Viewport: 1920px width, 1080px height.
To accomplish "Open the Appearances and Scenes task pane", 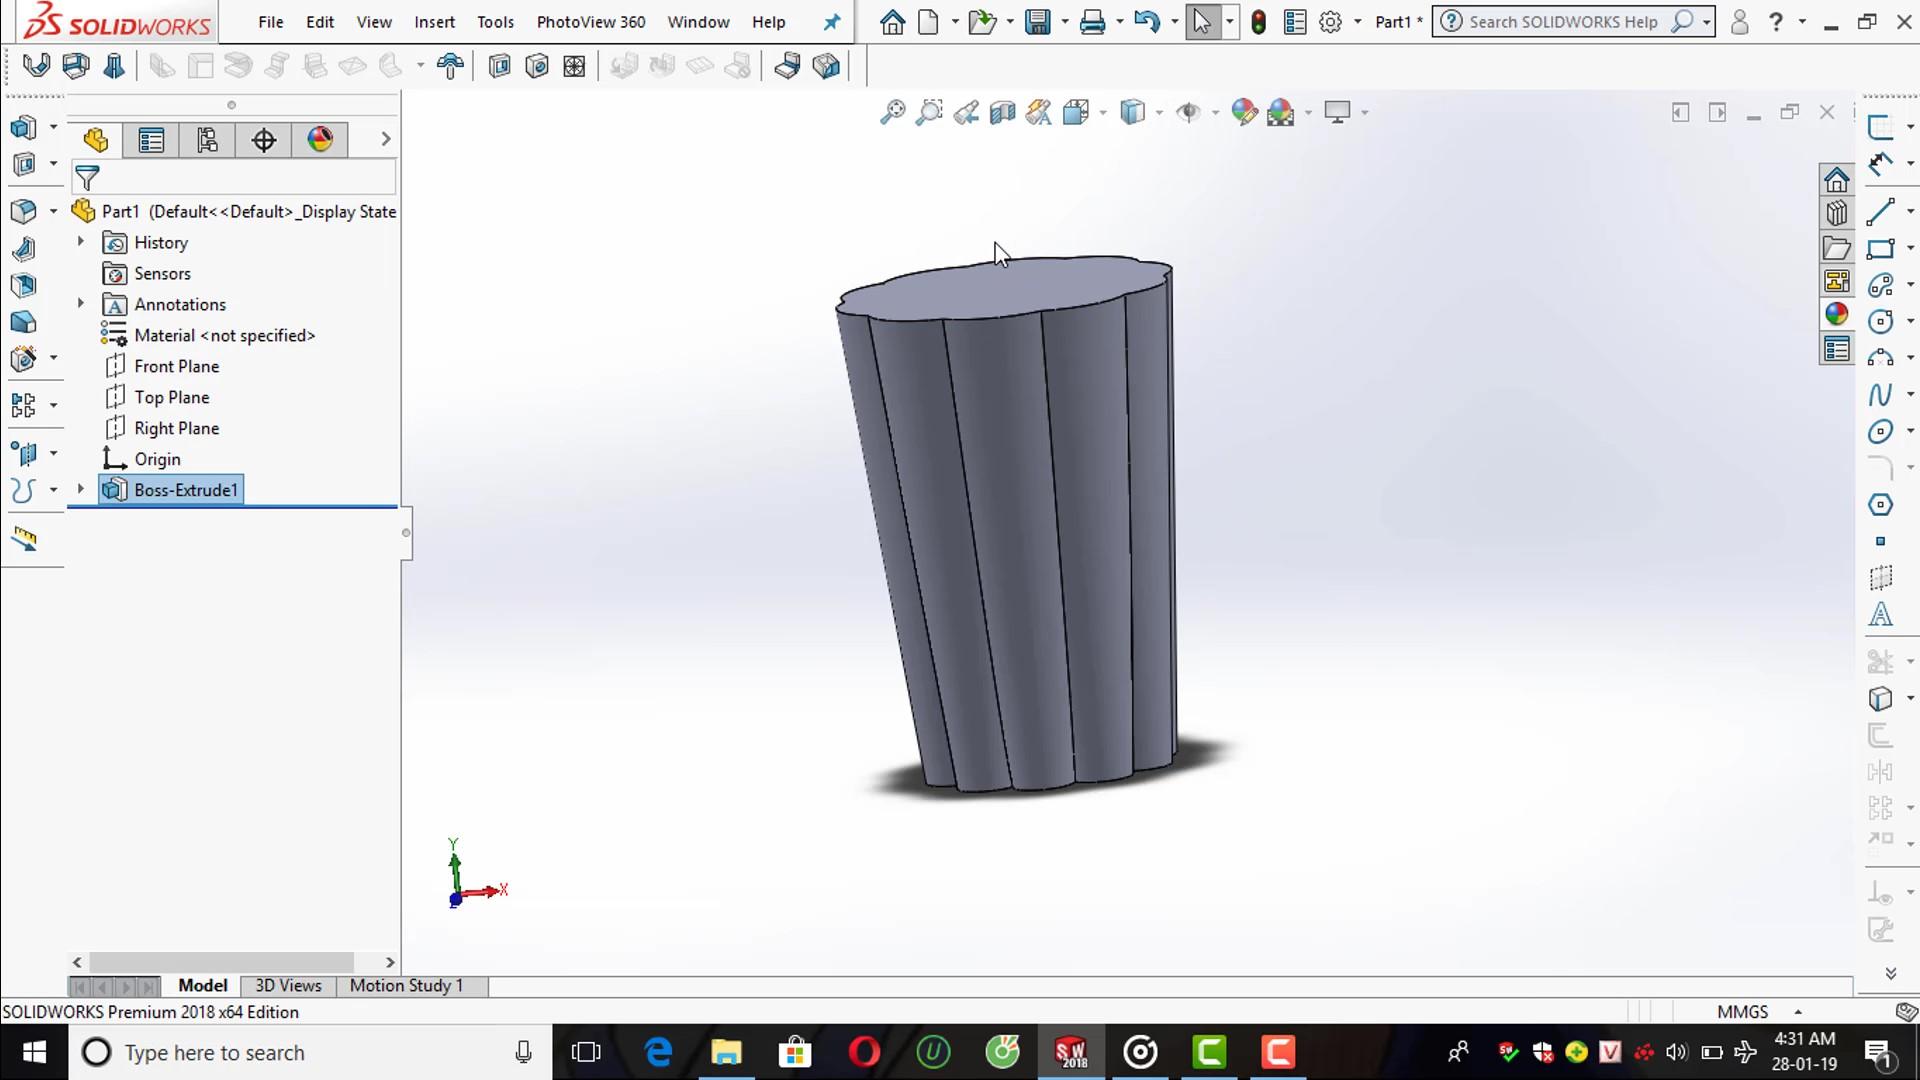I will (1837, 313).
